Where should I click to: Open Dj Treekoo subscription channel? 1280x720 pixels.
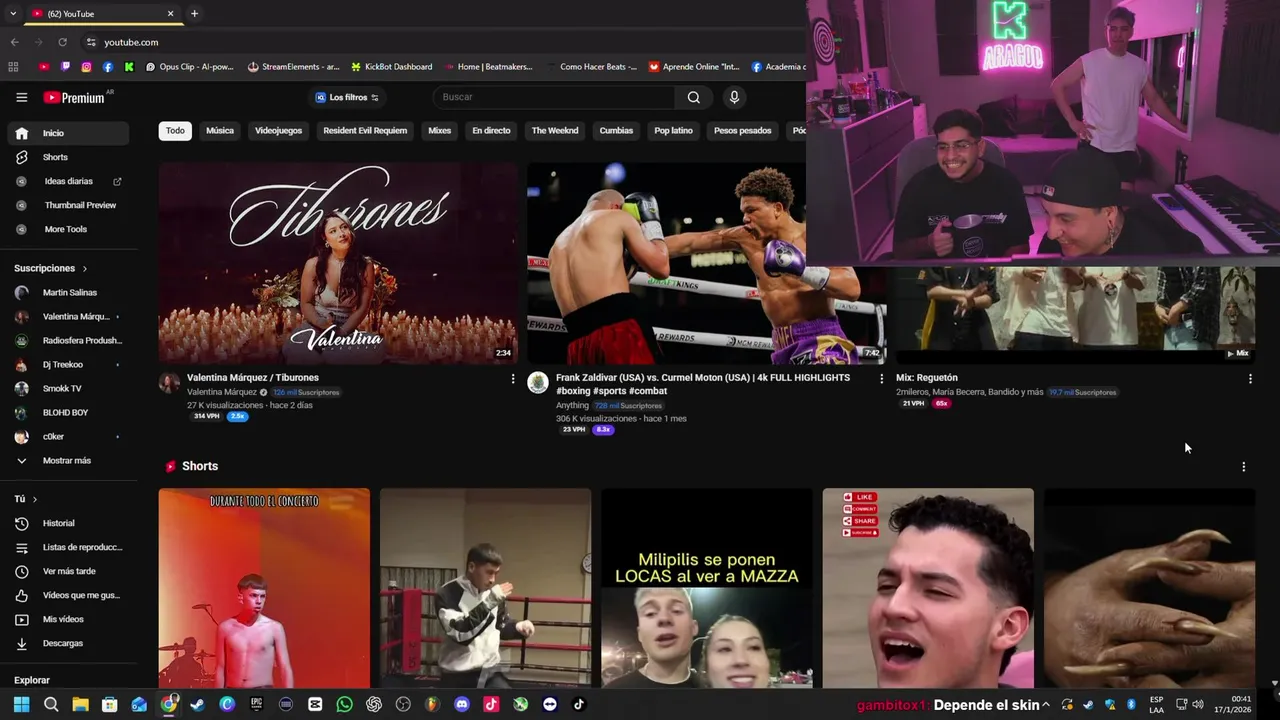(x=69, y=365)
